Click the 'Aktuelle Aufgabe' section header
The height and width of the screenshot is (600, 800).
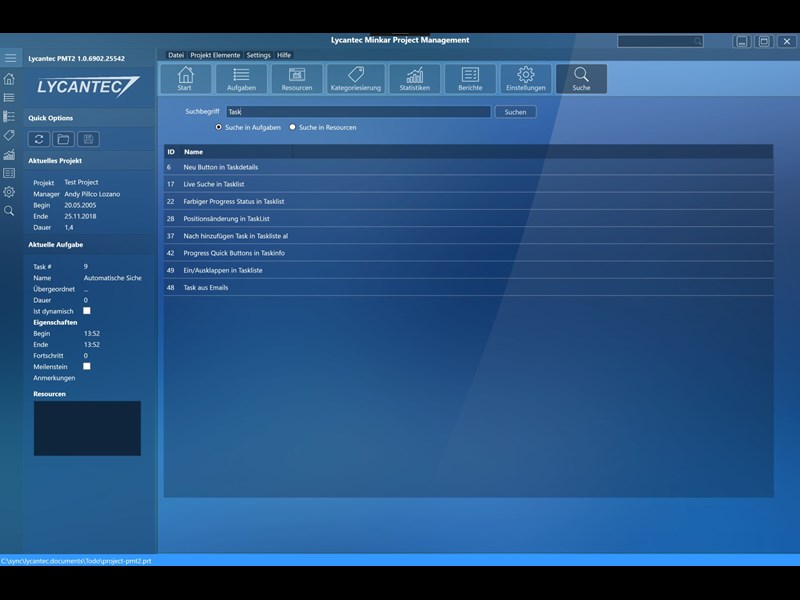(x=56, y=244)
